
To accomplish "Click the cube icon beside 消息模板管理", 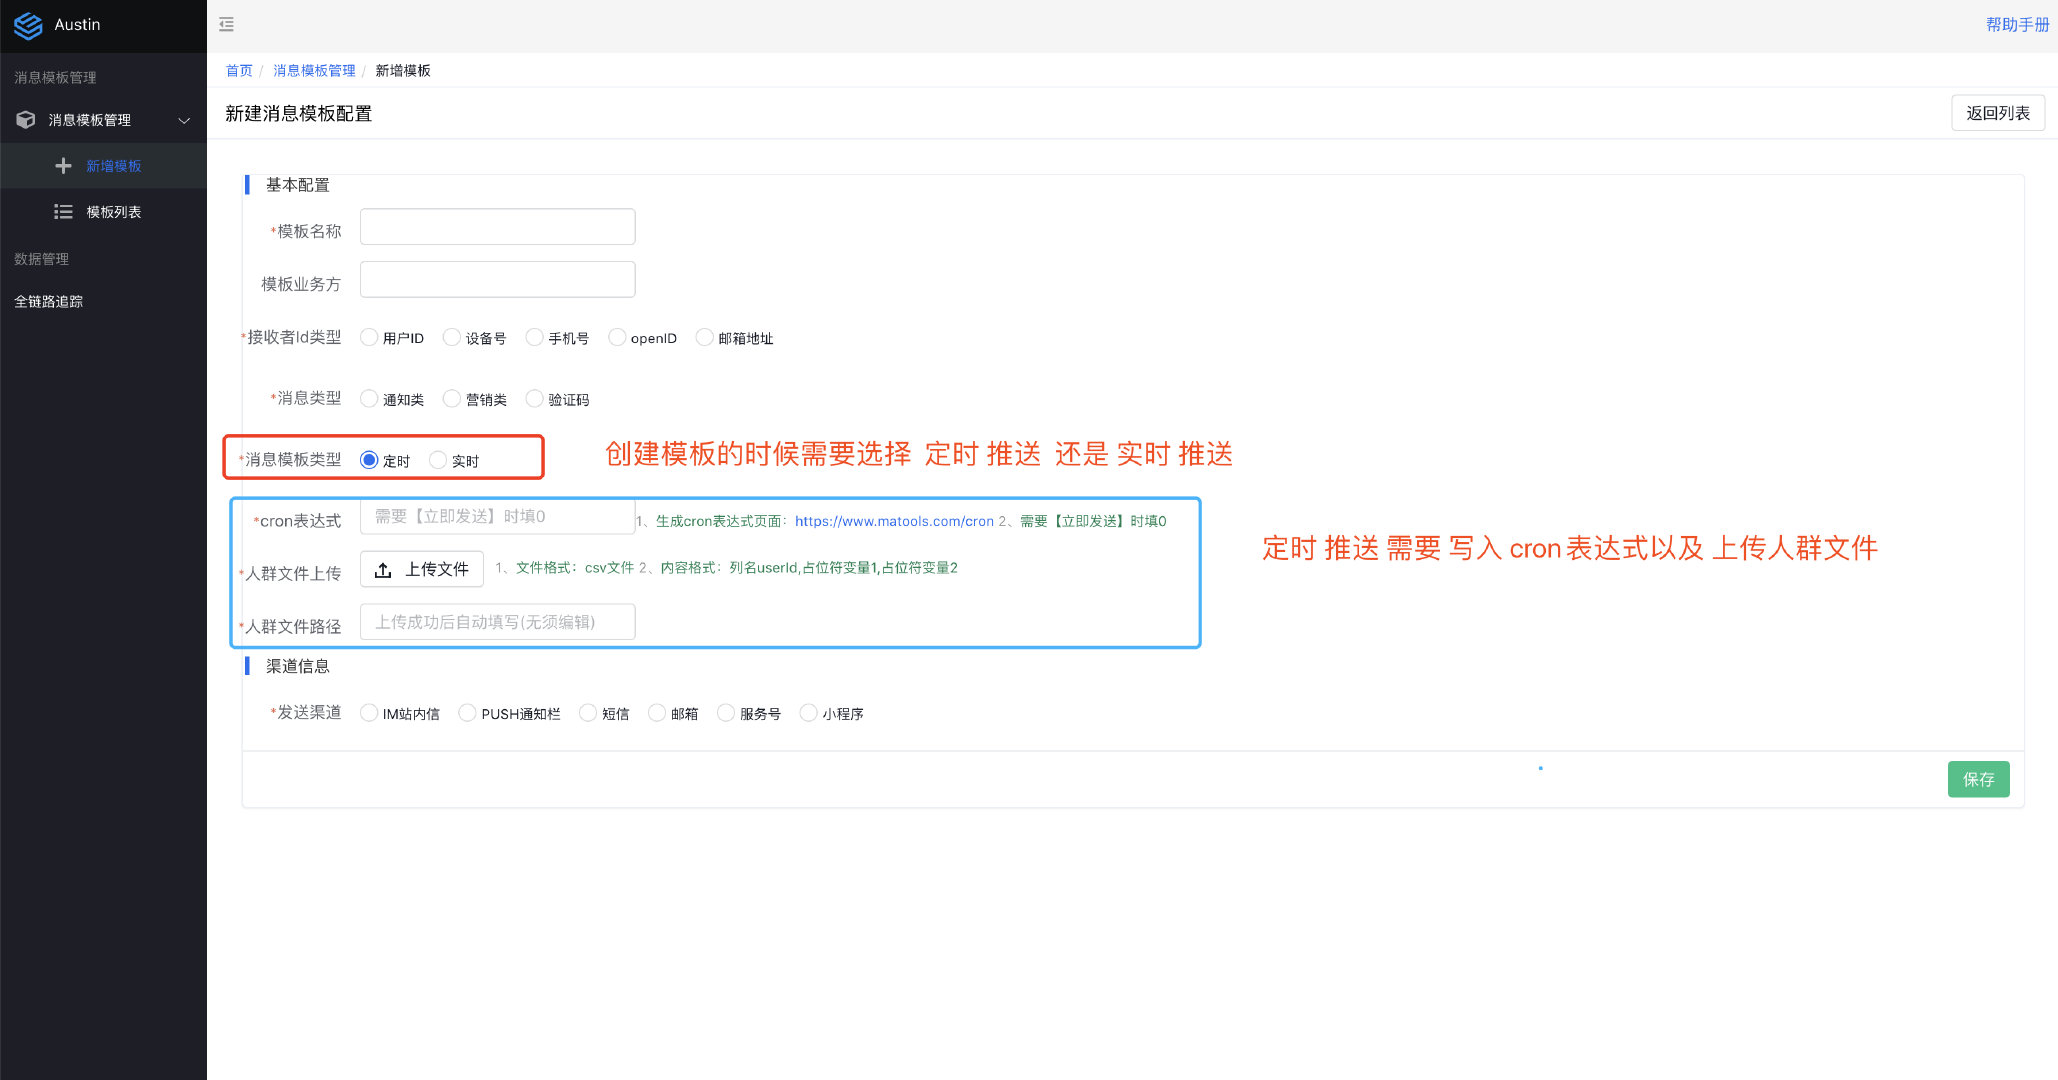I will coord(26,120).
